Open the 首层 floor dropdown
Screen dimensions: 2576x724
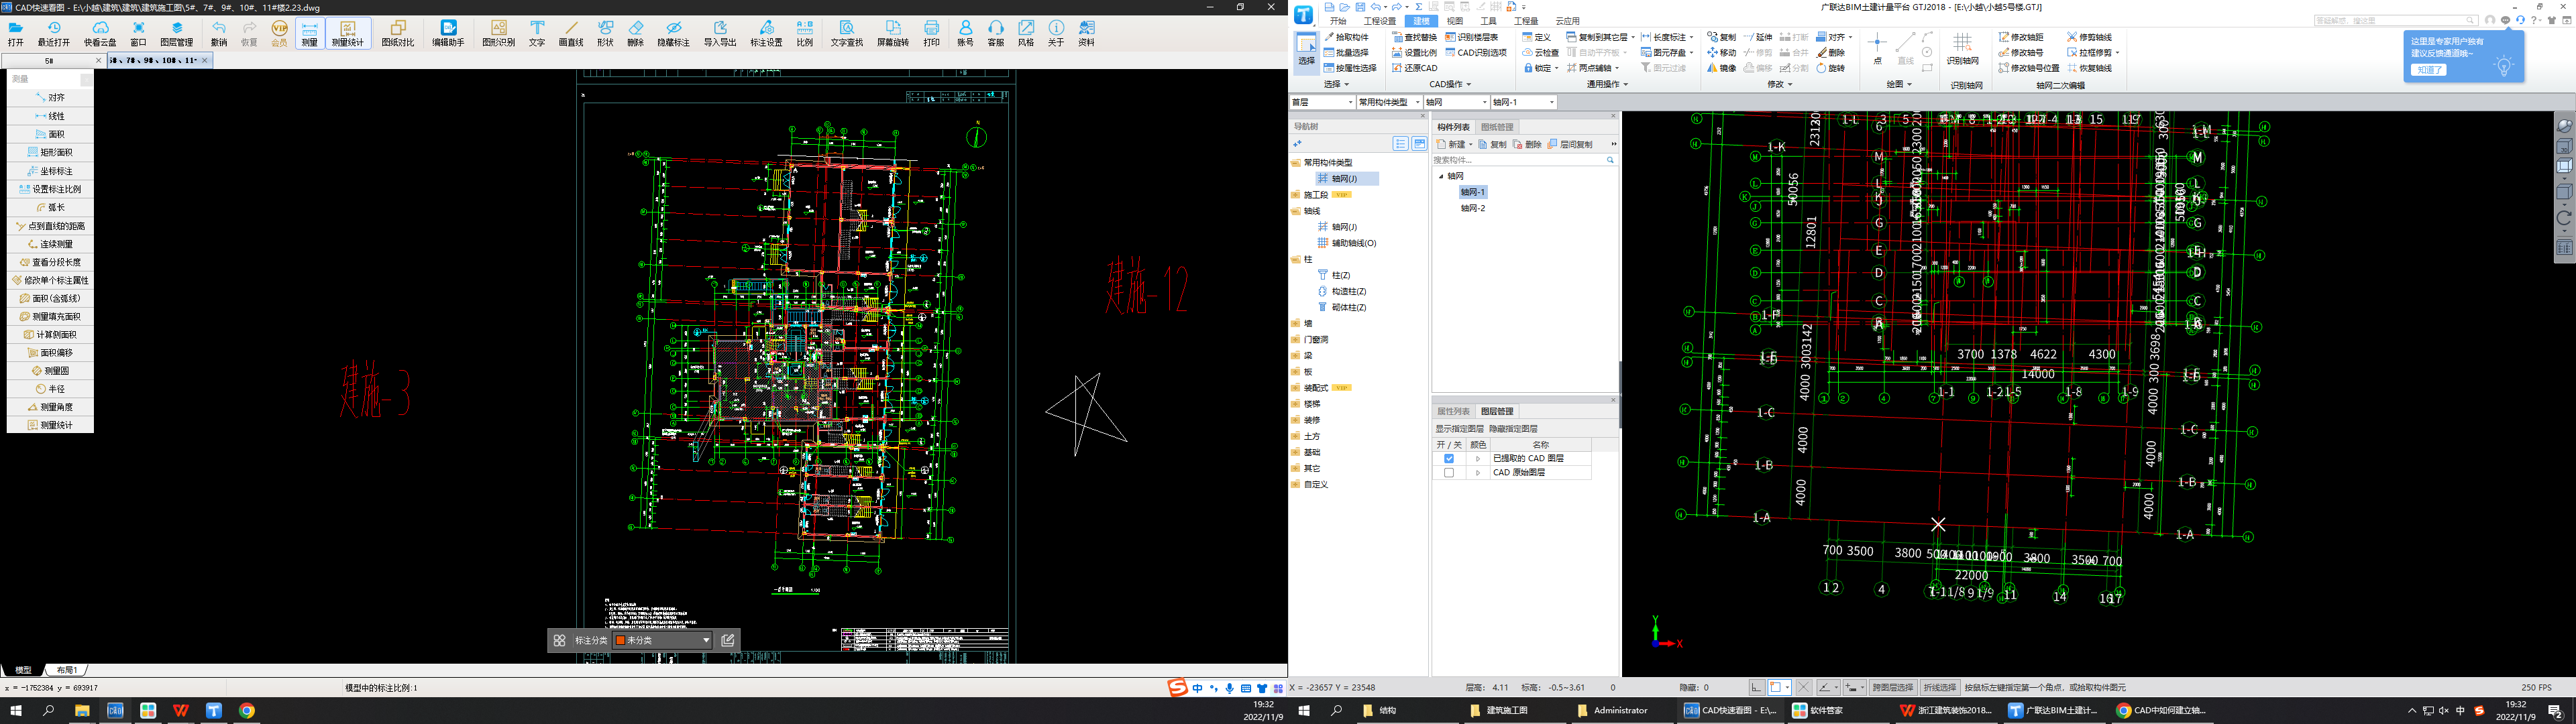[x=1322, y=102]
